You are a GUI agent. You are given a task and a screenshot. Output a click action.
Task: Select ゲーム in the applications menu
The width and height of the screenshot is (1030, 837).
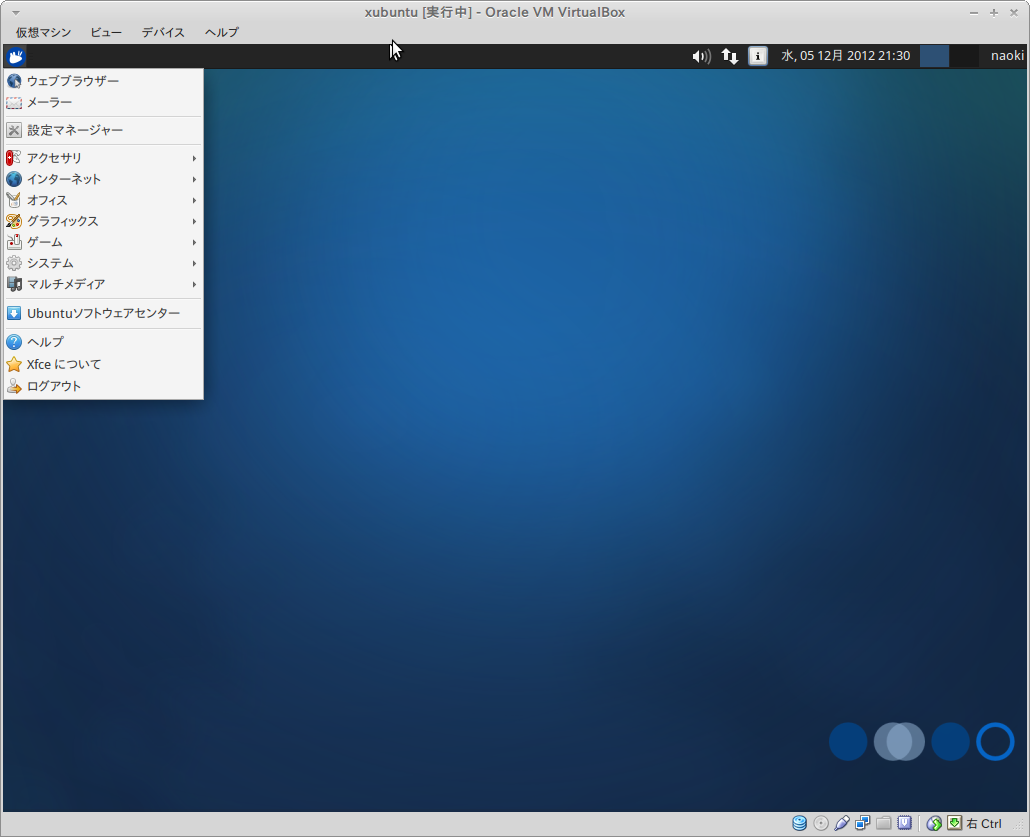103,242
